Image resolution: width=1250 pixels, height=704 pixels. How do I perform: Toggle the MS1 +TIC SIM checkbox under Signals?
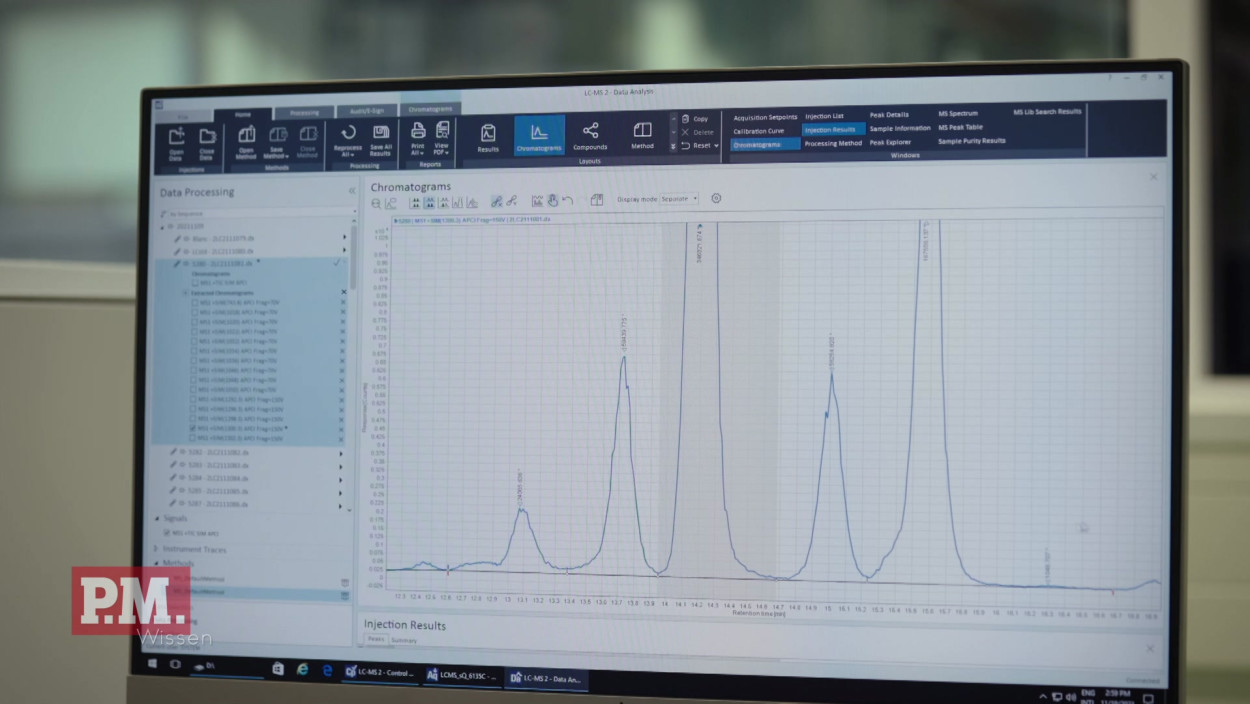(x=166, y=533)
